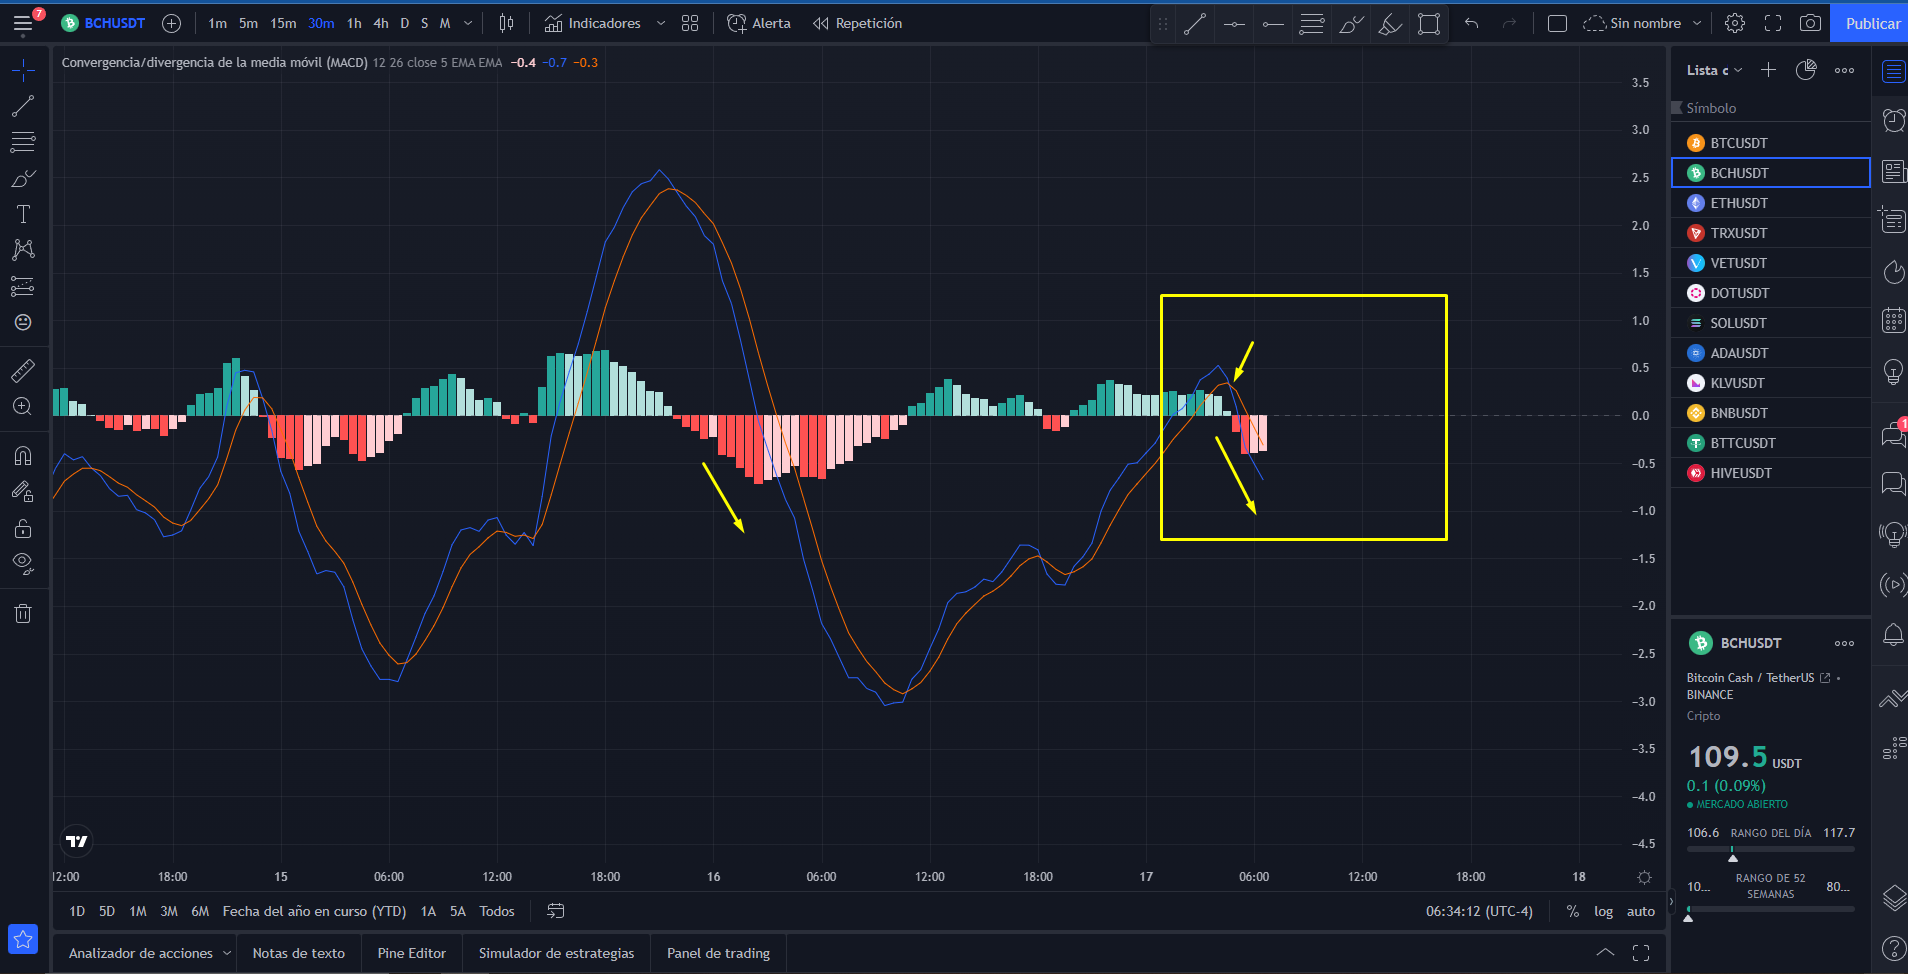Select the text annotation tool
1908x974 pixels.
point(23,214)
